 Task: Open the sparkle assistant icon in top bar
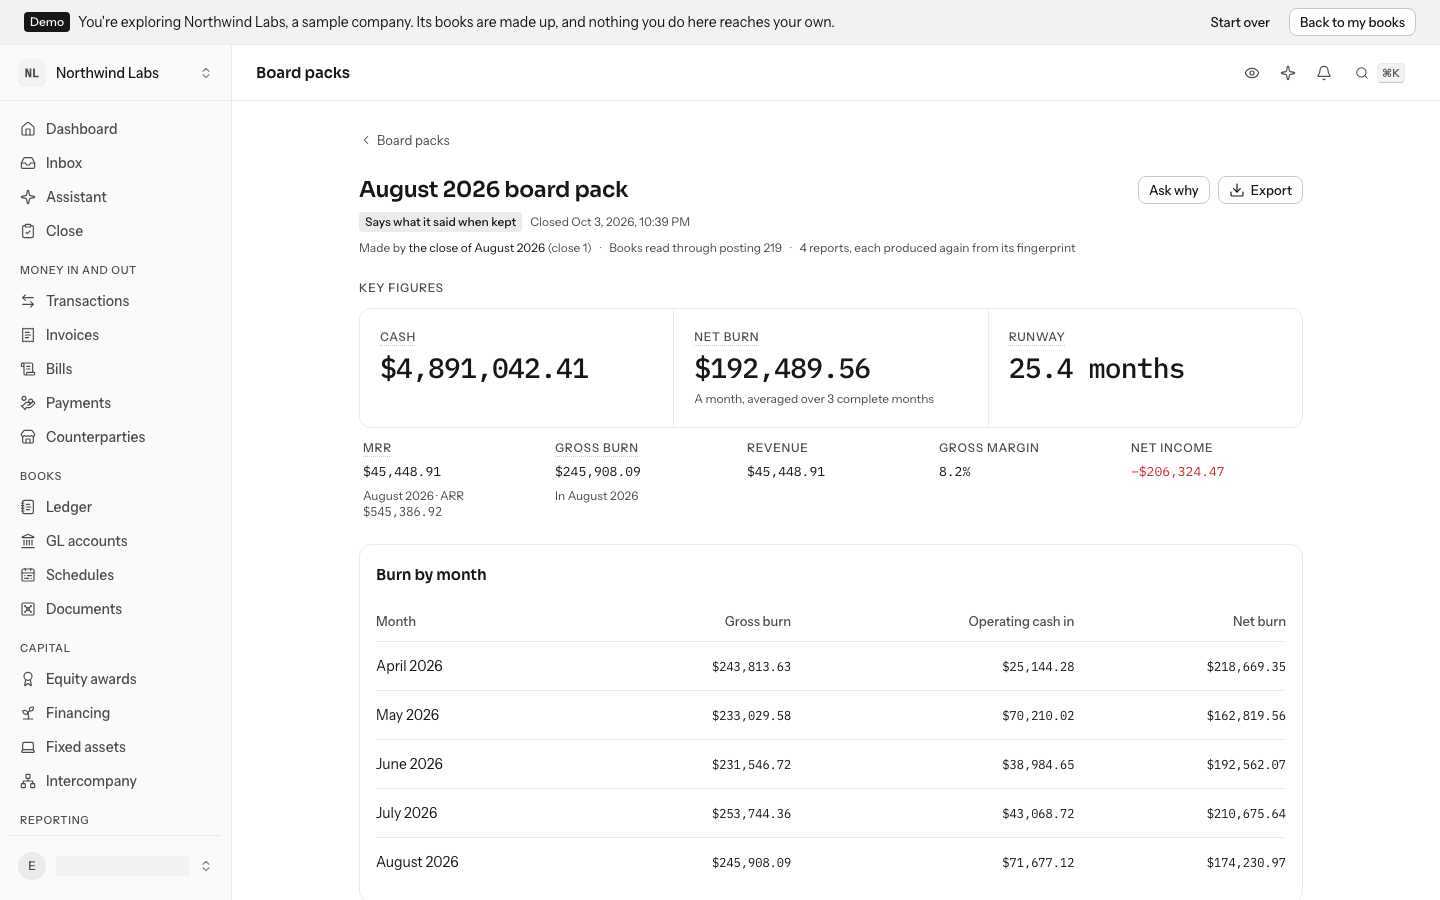(x=1288, y=73)
